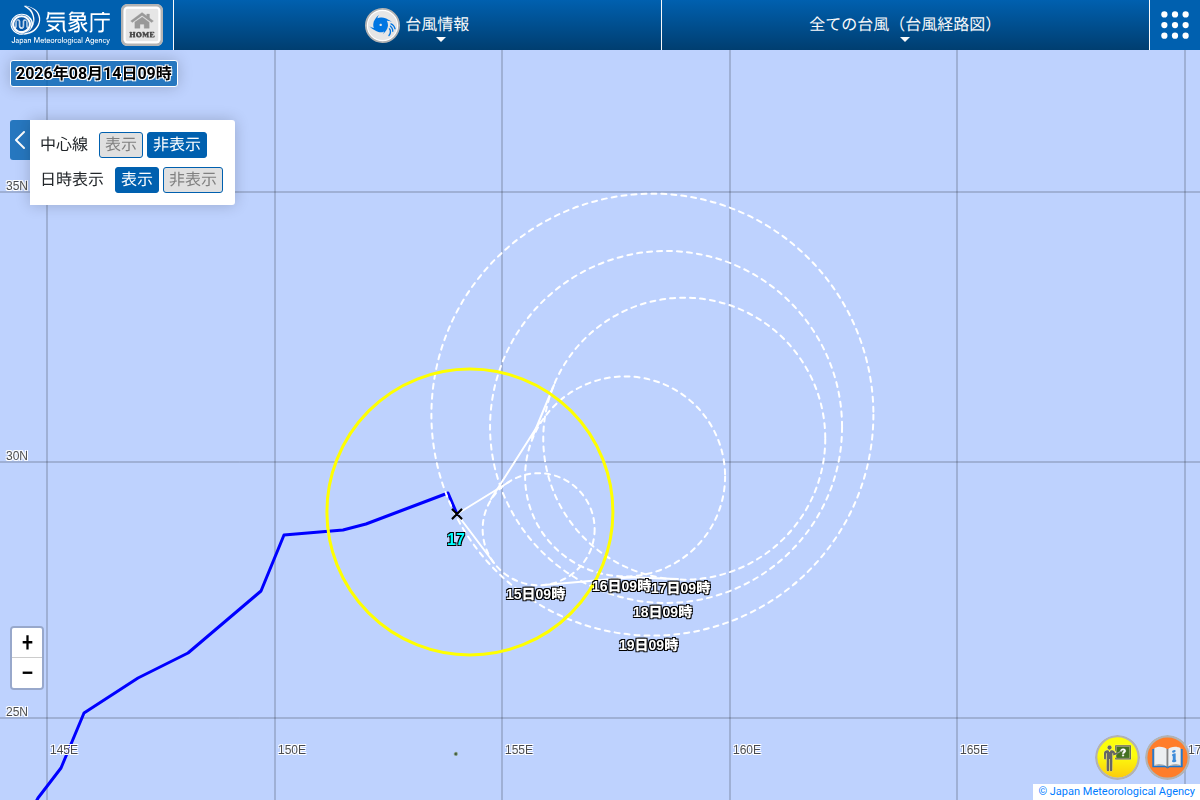Enable date-time display (日時表示 表示)

(x=137, y=180)
